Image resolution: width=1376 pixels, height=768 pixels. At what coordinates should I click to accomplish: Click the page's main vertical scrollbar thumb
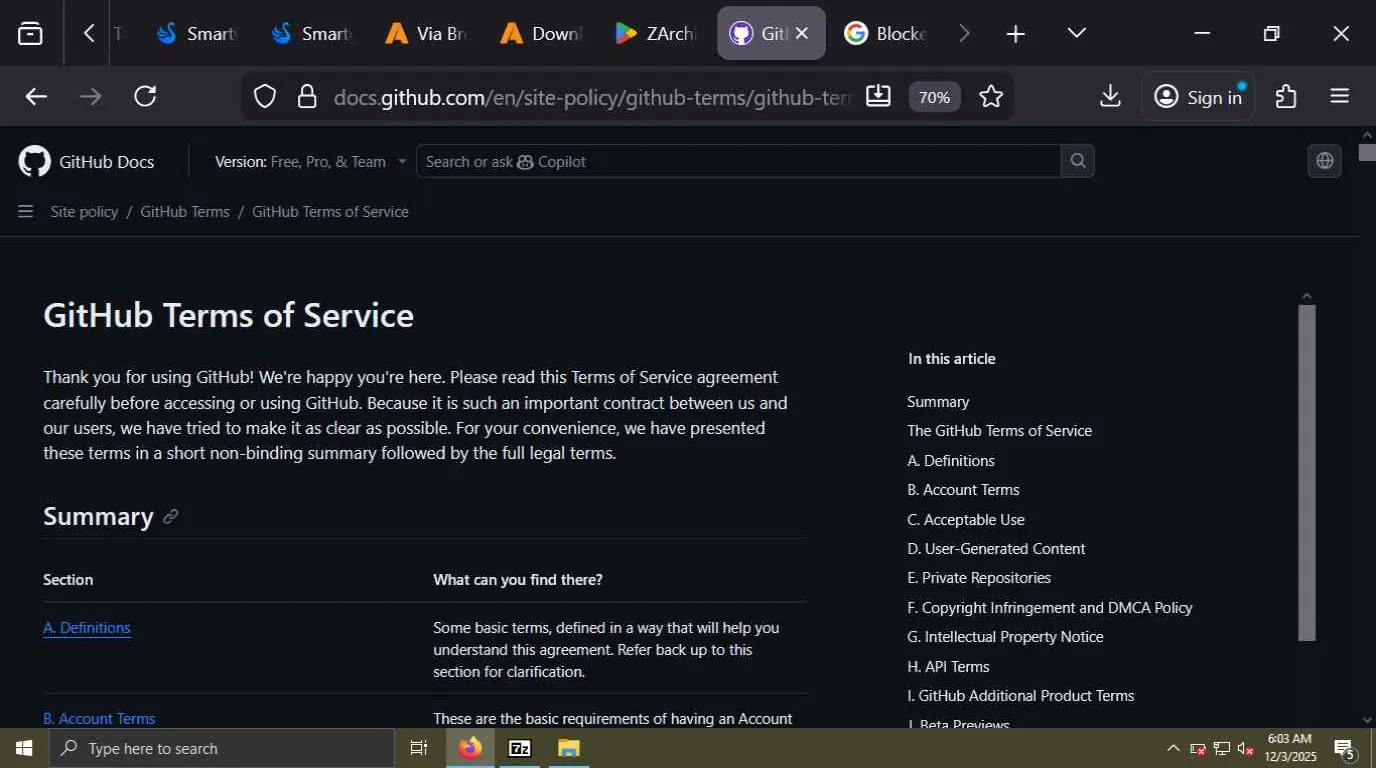1367,152
